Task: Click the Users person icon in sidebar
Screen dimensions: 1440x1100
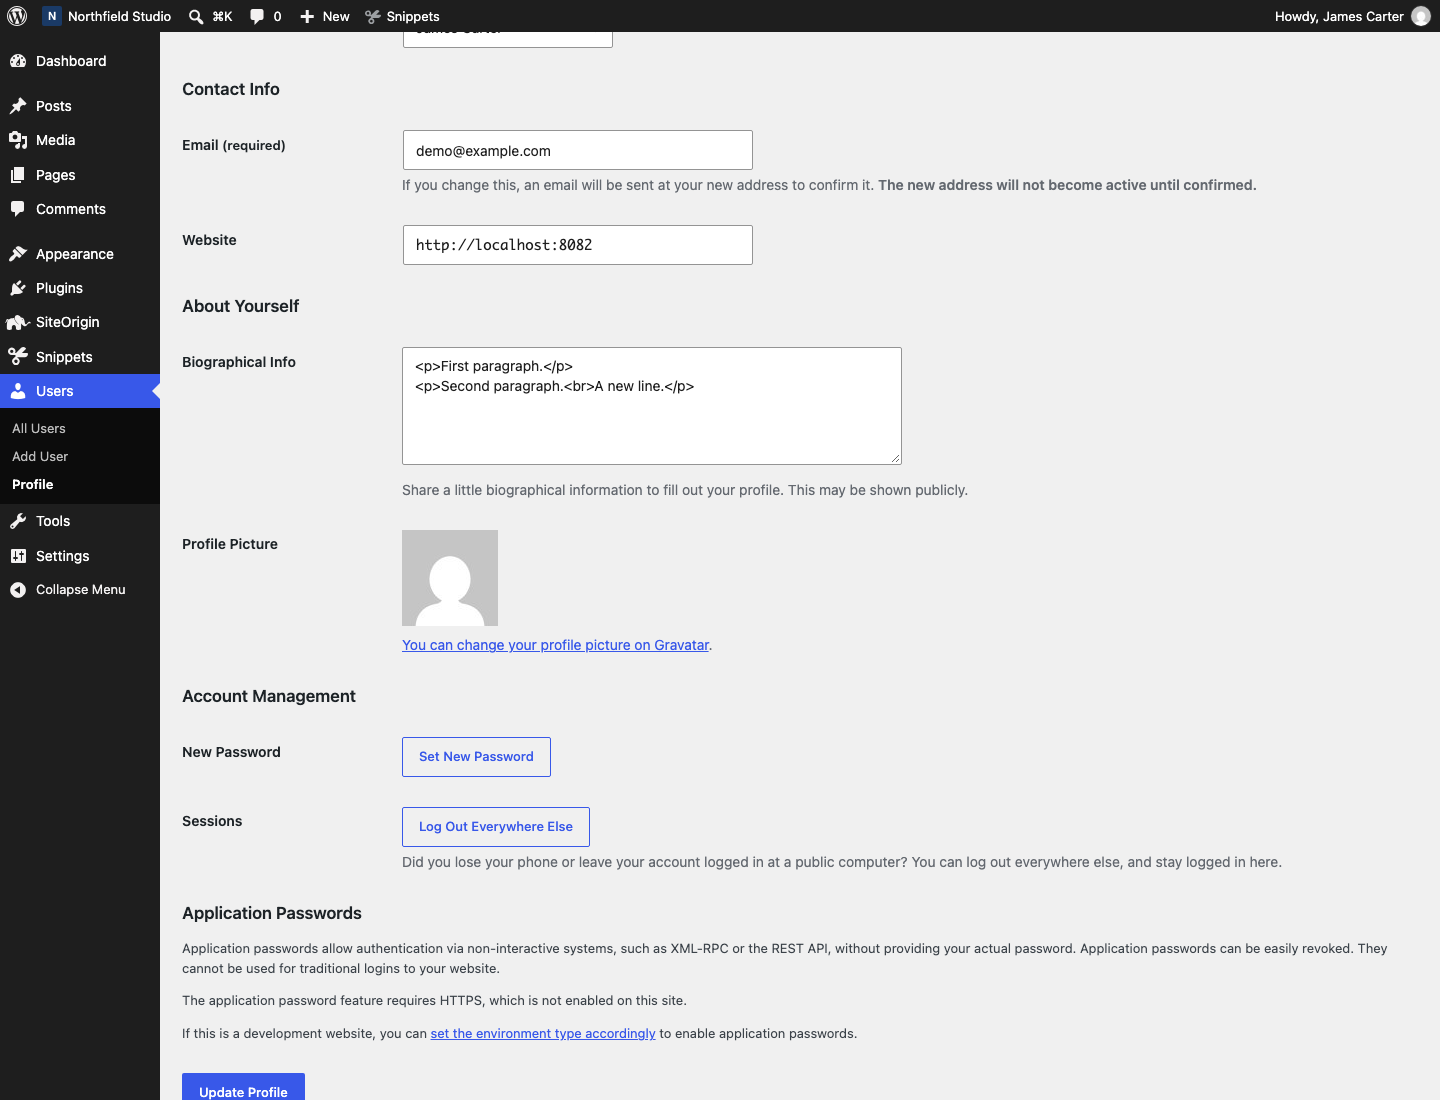Action: 18,391
